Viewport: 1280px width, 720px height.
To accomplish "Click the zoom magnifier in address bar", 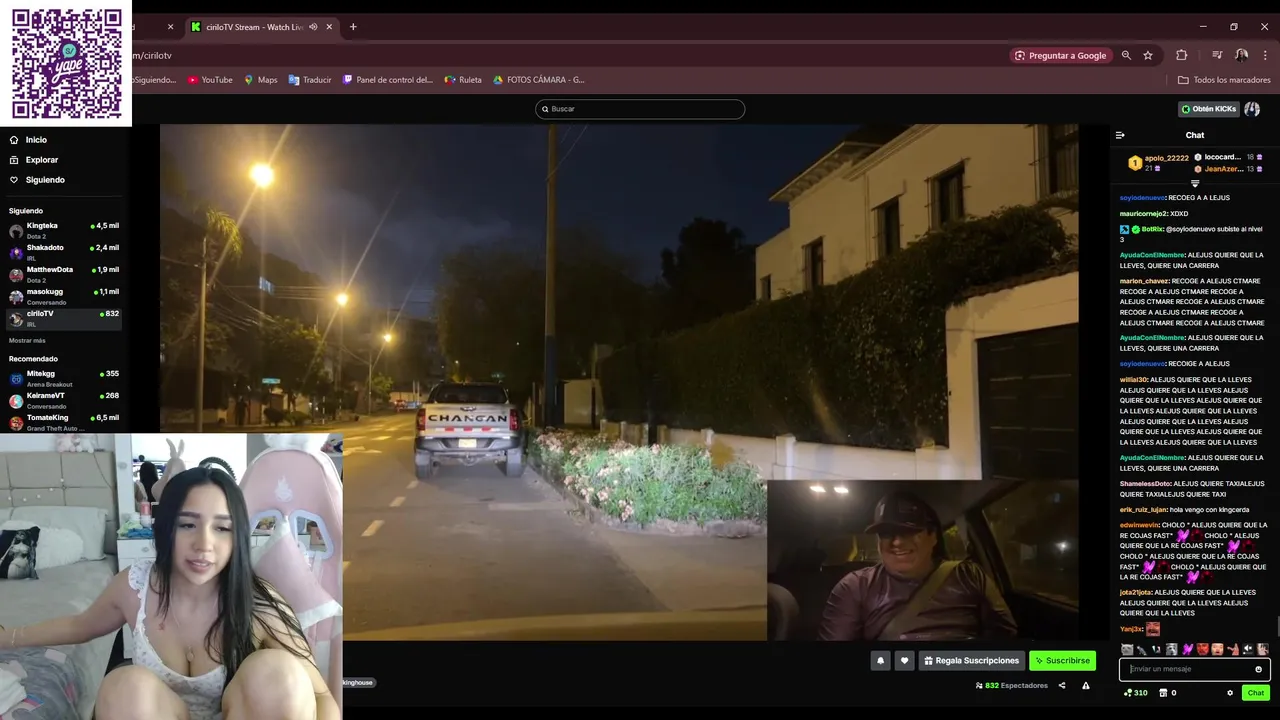I will pos(1126,56).
